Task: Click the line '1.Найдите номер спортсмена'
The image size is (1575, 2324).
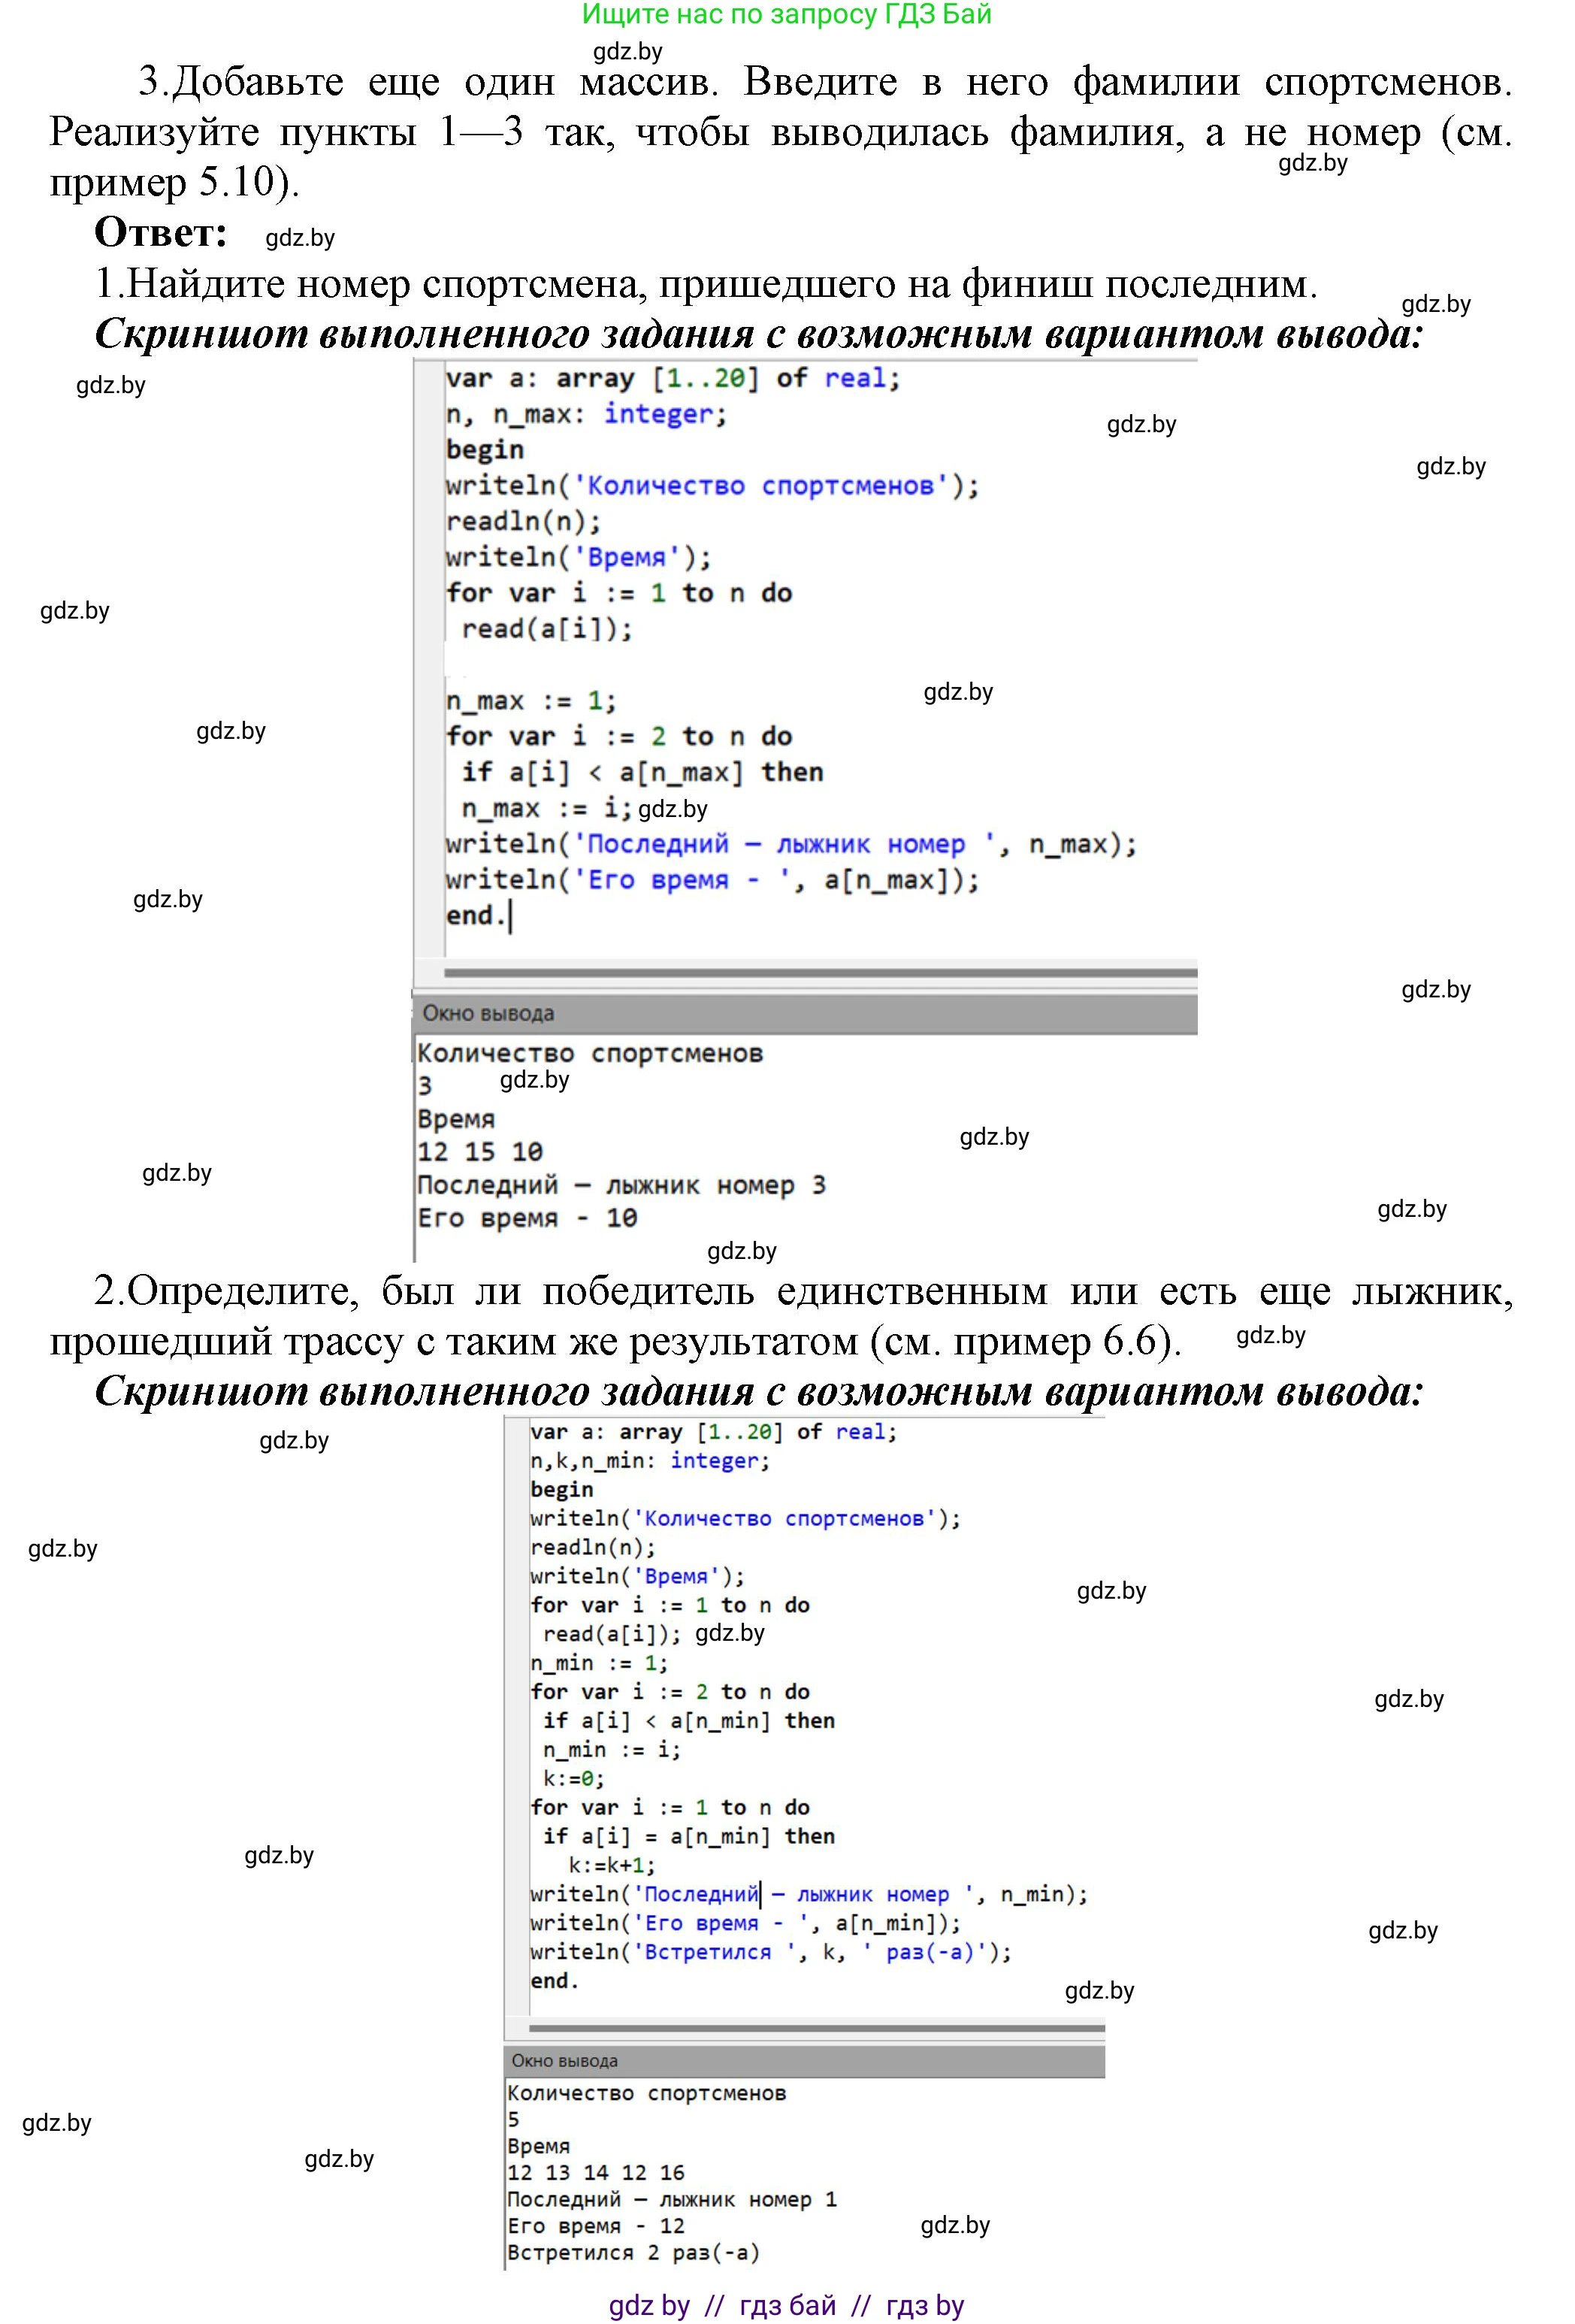Action: point(706,284)
